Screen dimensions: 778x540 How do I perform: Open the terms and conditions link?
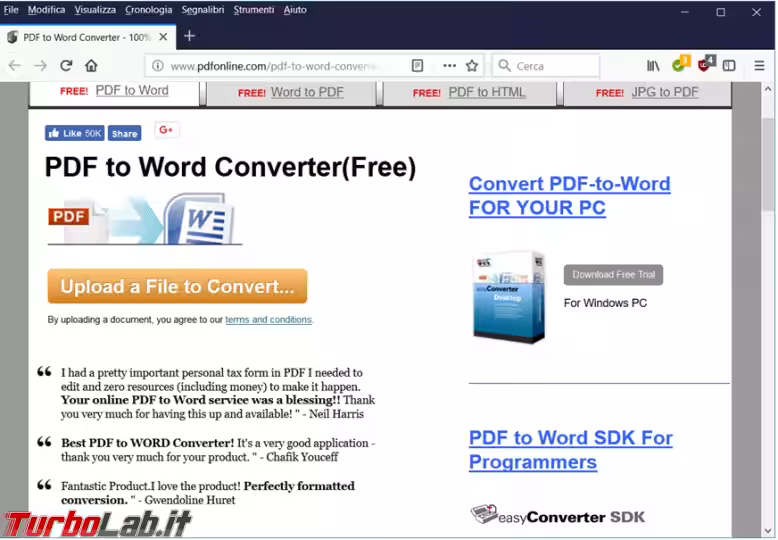click(268, 320)
